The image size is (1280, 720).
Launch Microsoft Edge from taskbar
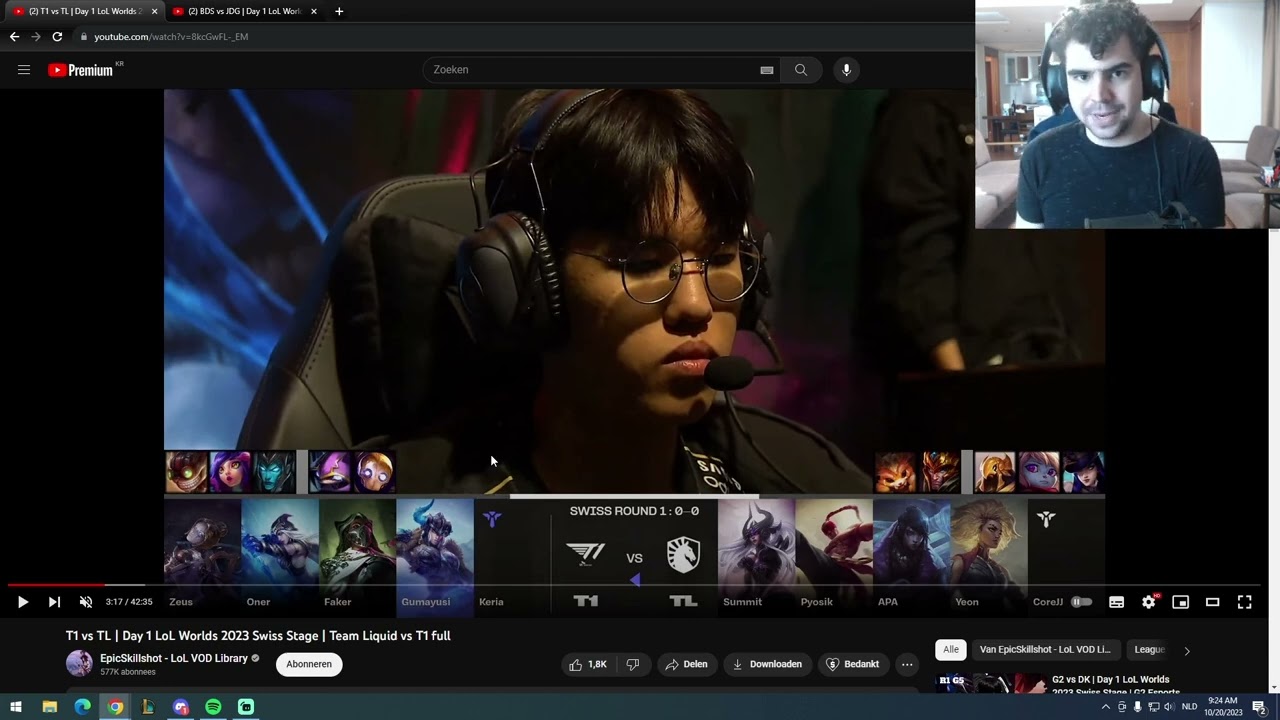tap(83, 707)
